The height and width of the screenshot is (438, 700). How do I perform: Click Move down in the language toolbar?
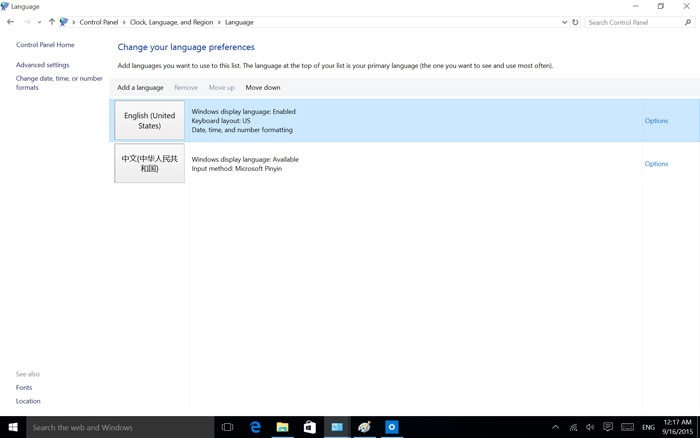click(x=263, y=88)
